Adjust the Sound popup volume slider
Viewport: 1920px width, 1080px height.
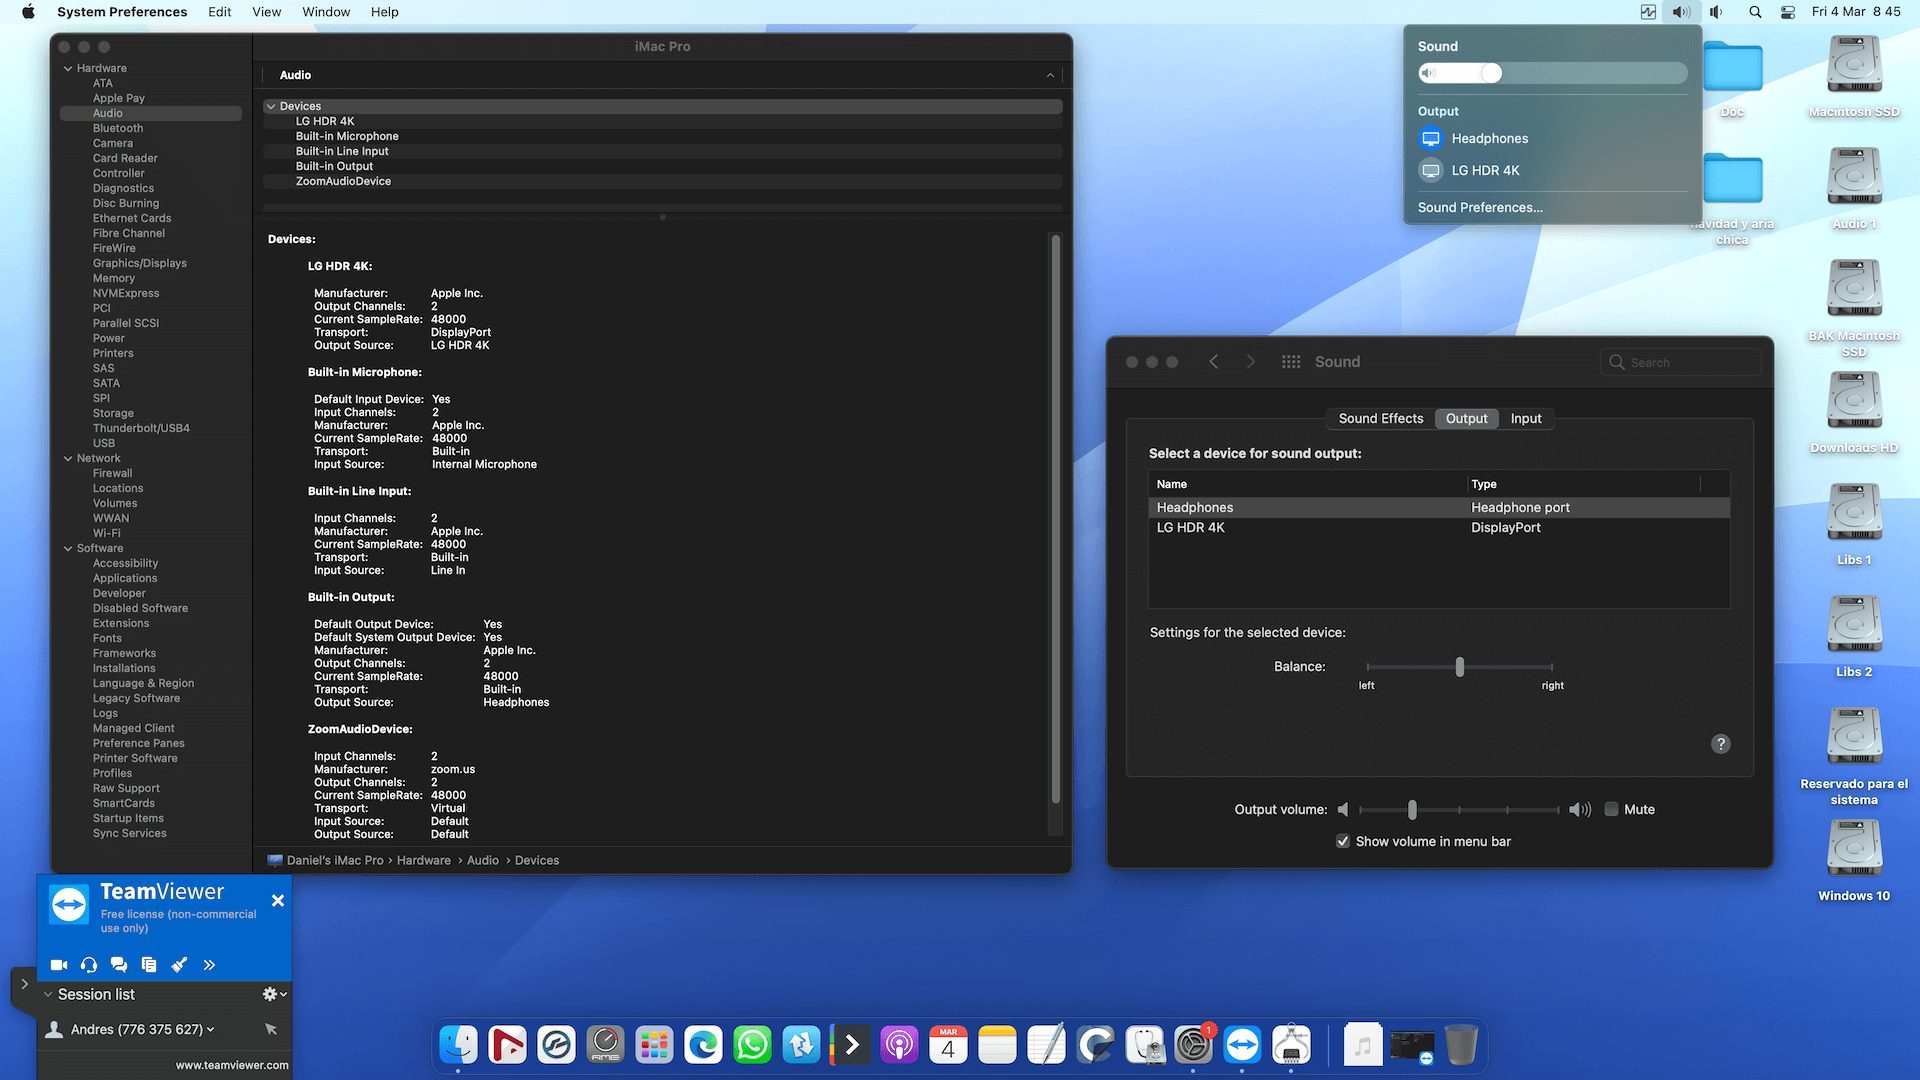tap(1552, 73)
